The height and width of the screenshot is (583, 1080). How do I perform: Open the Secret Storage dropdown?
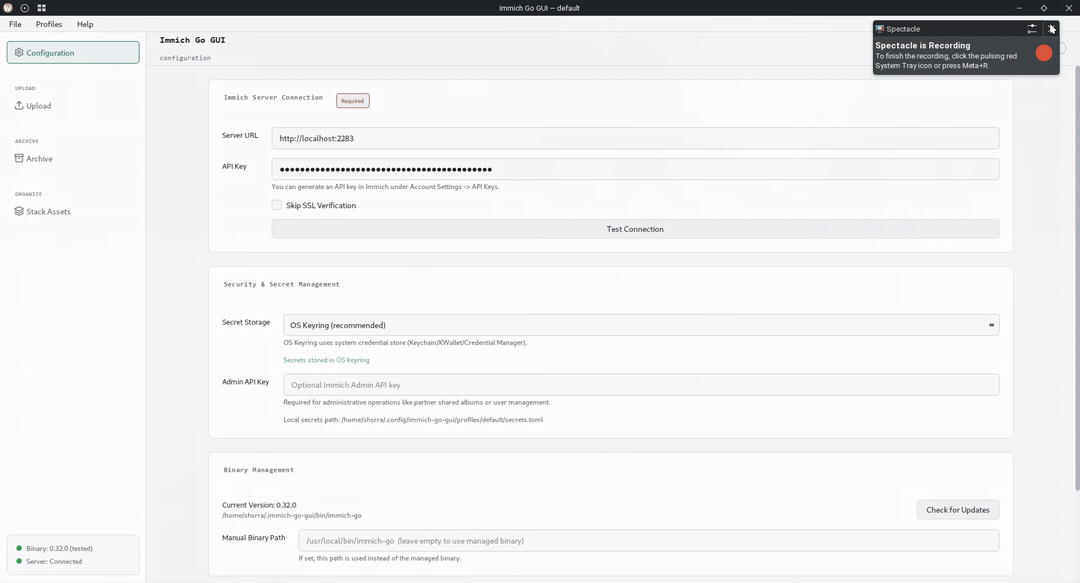641,325
